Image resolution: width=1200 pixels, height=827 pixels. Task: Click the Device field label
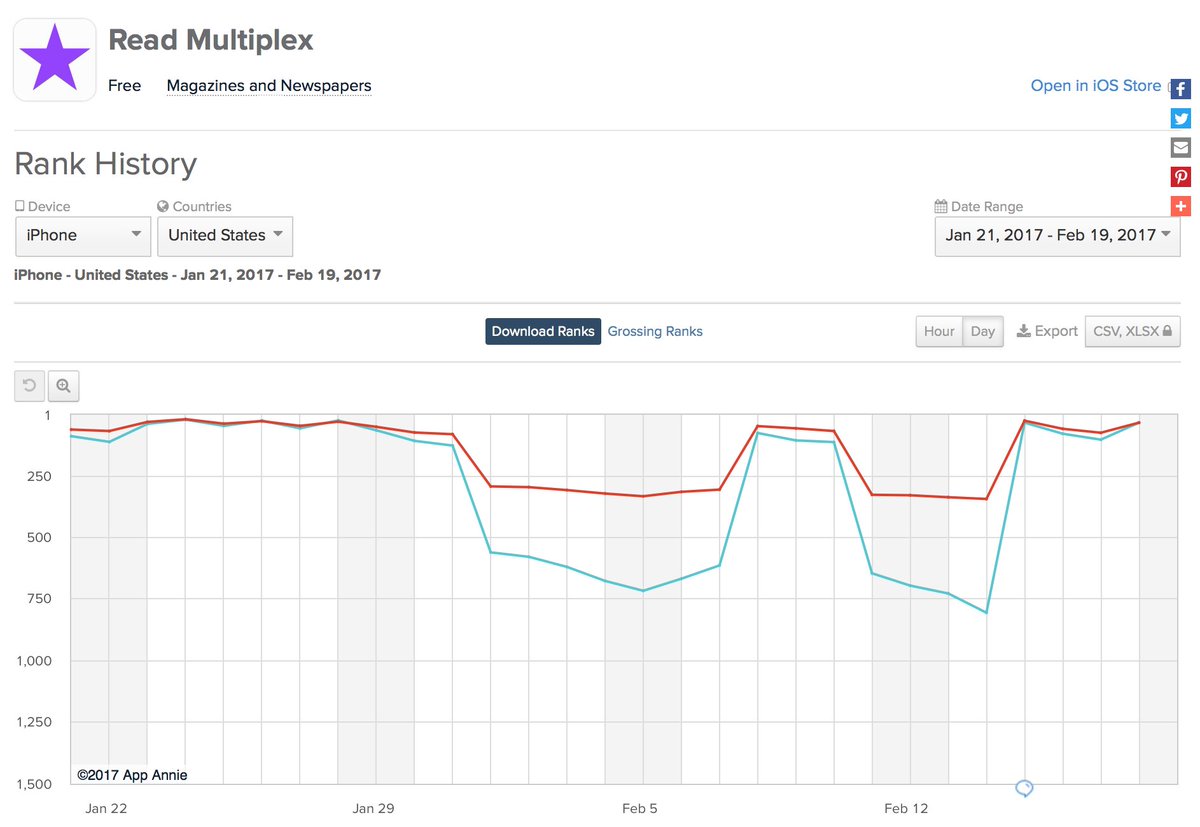[x=49, y=206]
